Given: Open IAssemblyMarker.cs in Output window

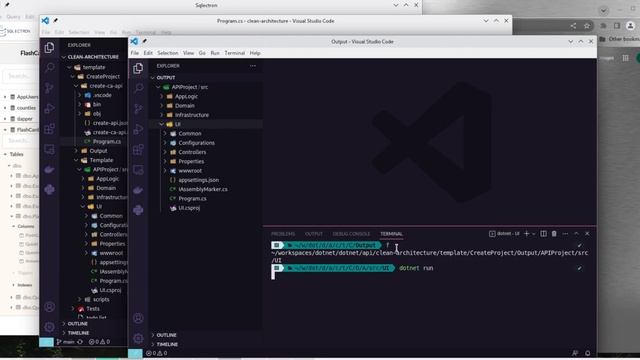Looking at the screenshot, I should [x=203, y=189].
